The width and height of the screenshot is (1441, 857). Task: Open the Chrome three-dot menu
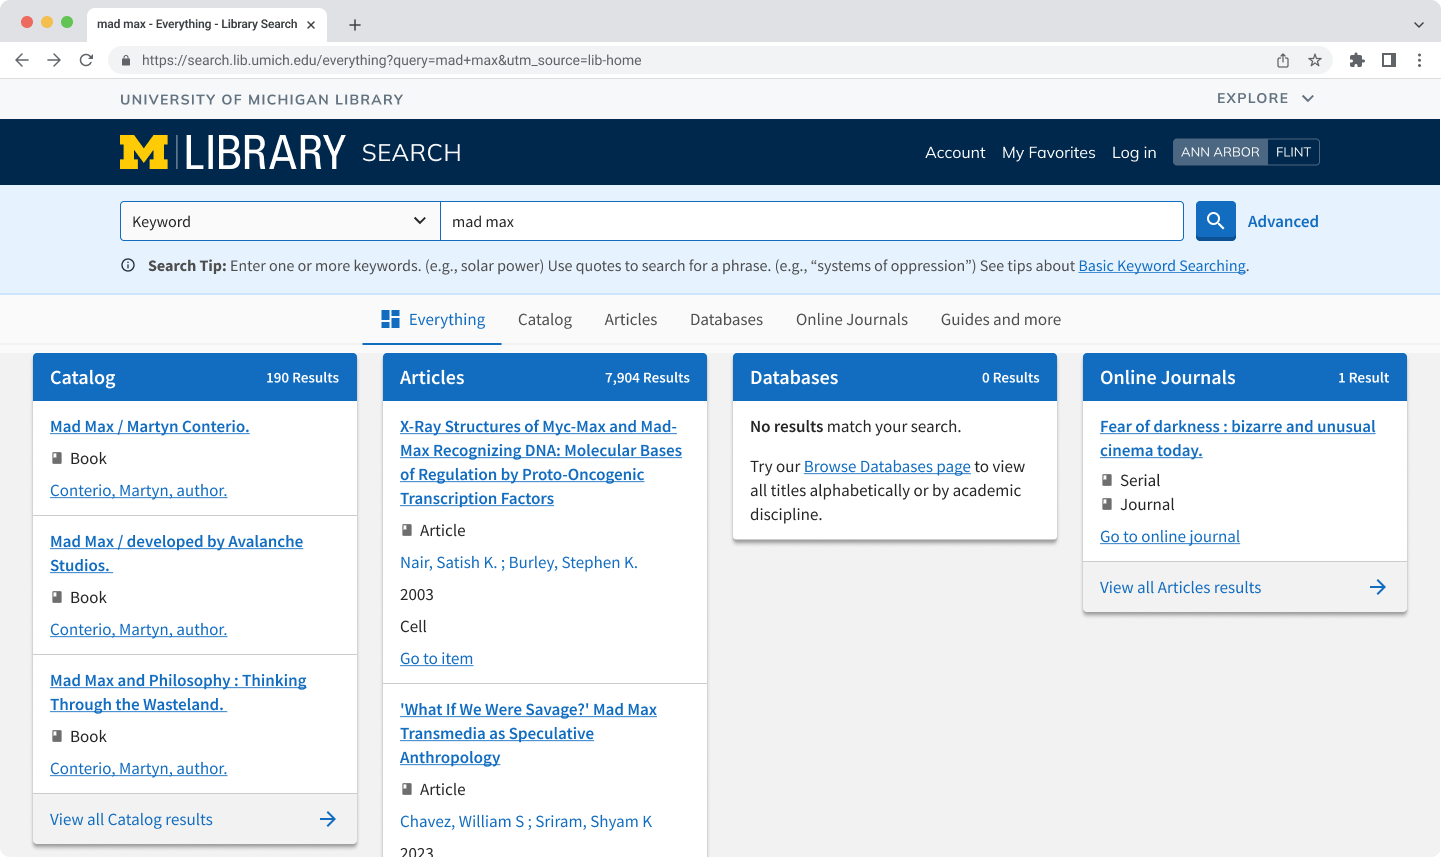(1419, 60)
